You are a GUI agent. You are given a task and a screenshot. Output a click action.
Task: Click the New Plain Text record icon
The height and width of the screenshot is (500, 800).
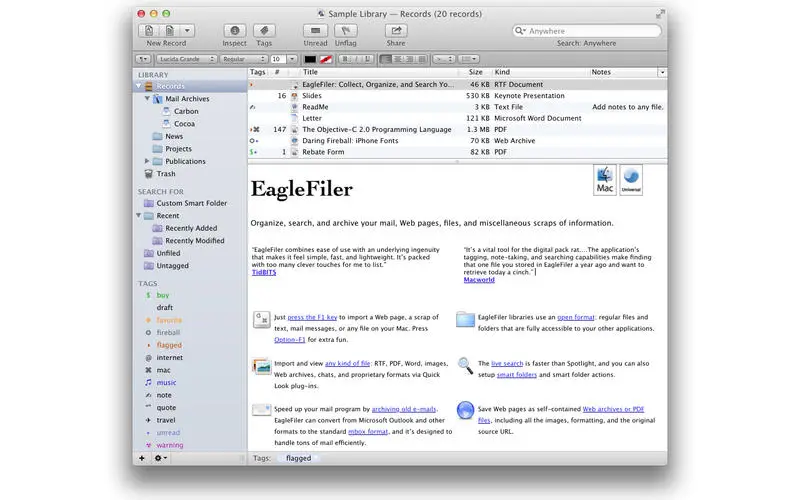pyautogui.click(x=169, y=31)
